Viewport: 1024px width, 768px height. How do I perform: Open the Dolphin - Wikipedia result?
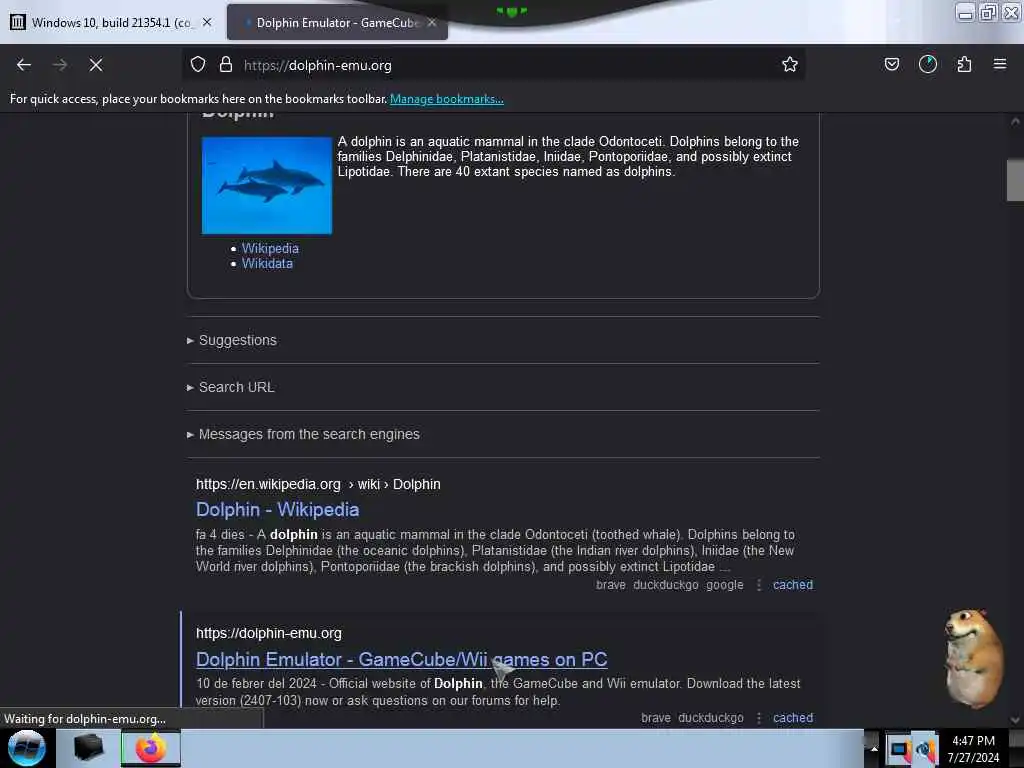[278, 509]
